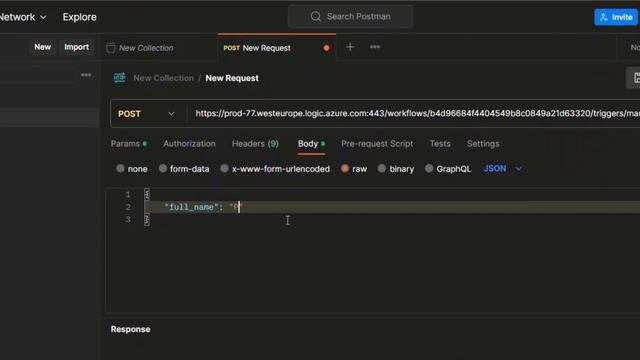640x360 pixels.
Task: Select the binary body option
Action: (x=396, y=169)
